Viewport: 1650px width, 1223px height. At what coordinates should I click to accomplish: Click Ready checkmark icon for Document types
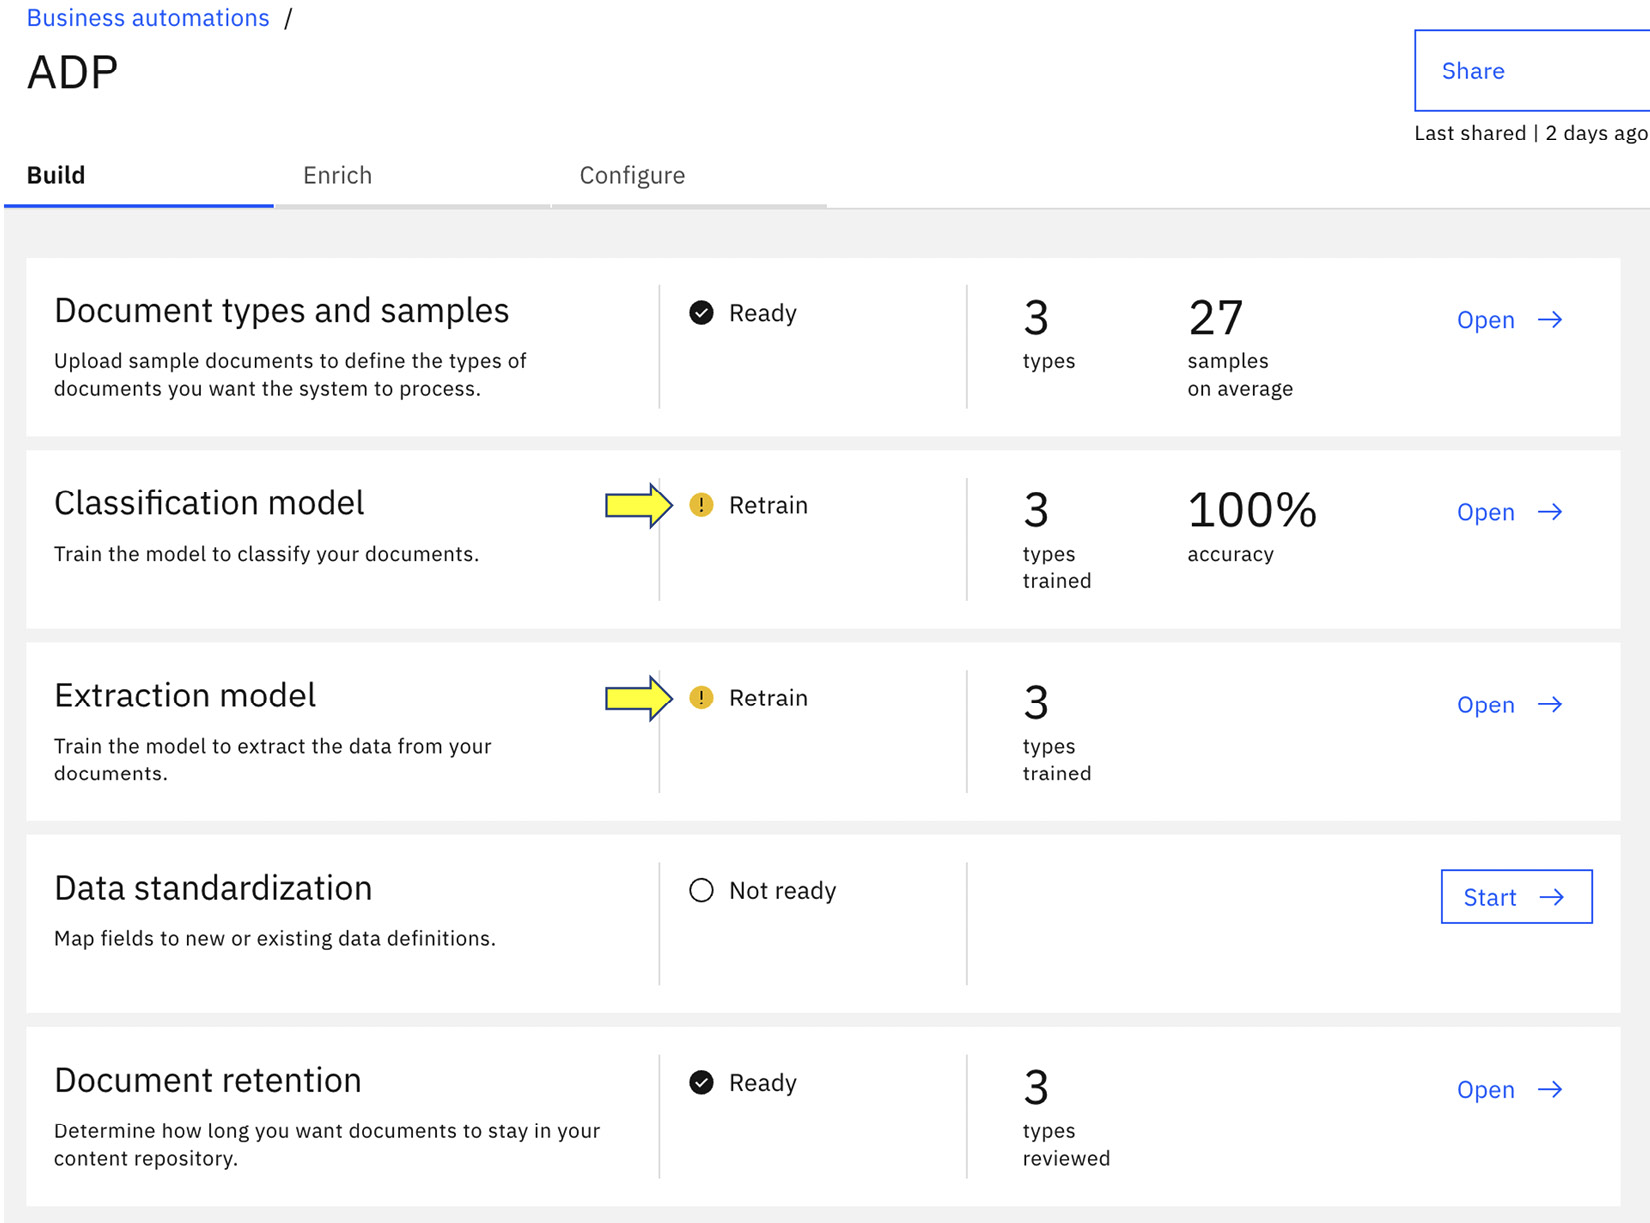click(x=702, y=313)
